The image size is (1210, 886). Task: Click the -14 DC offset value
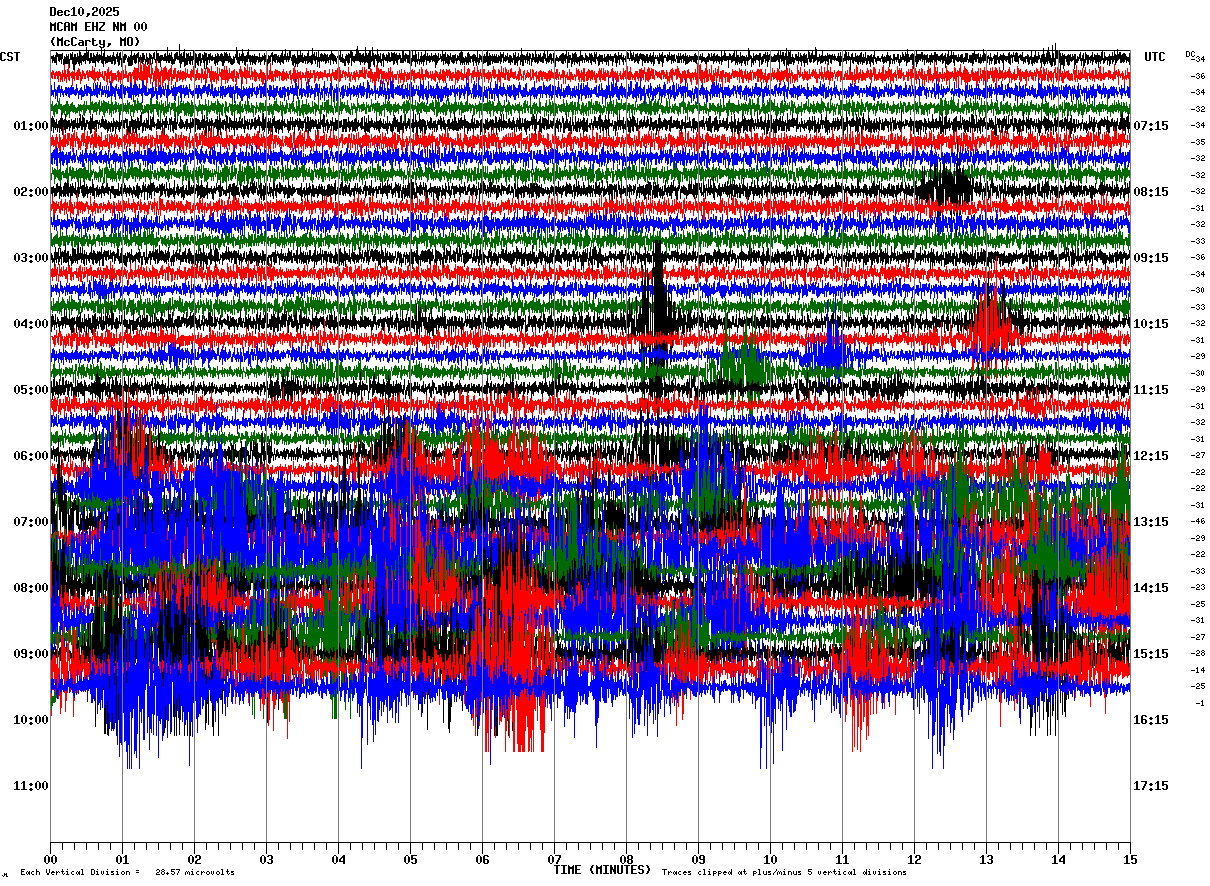pos(1198,670)
